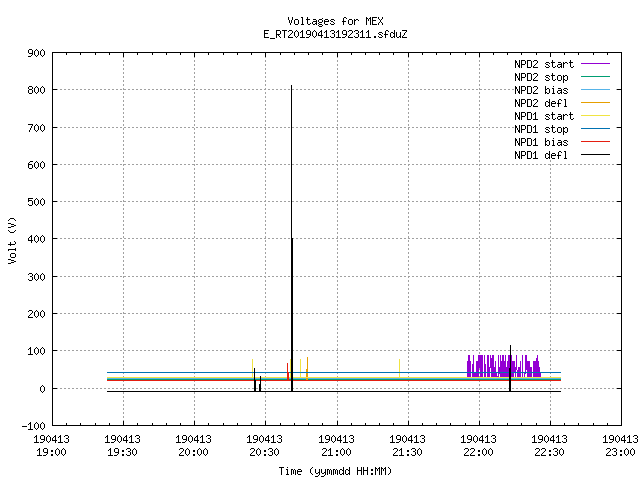The image size is (640, 480).
Task: Click the red NPD1 bias legend line
Action: (x=596, y=142)
